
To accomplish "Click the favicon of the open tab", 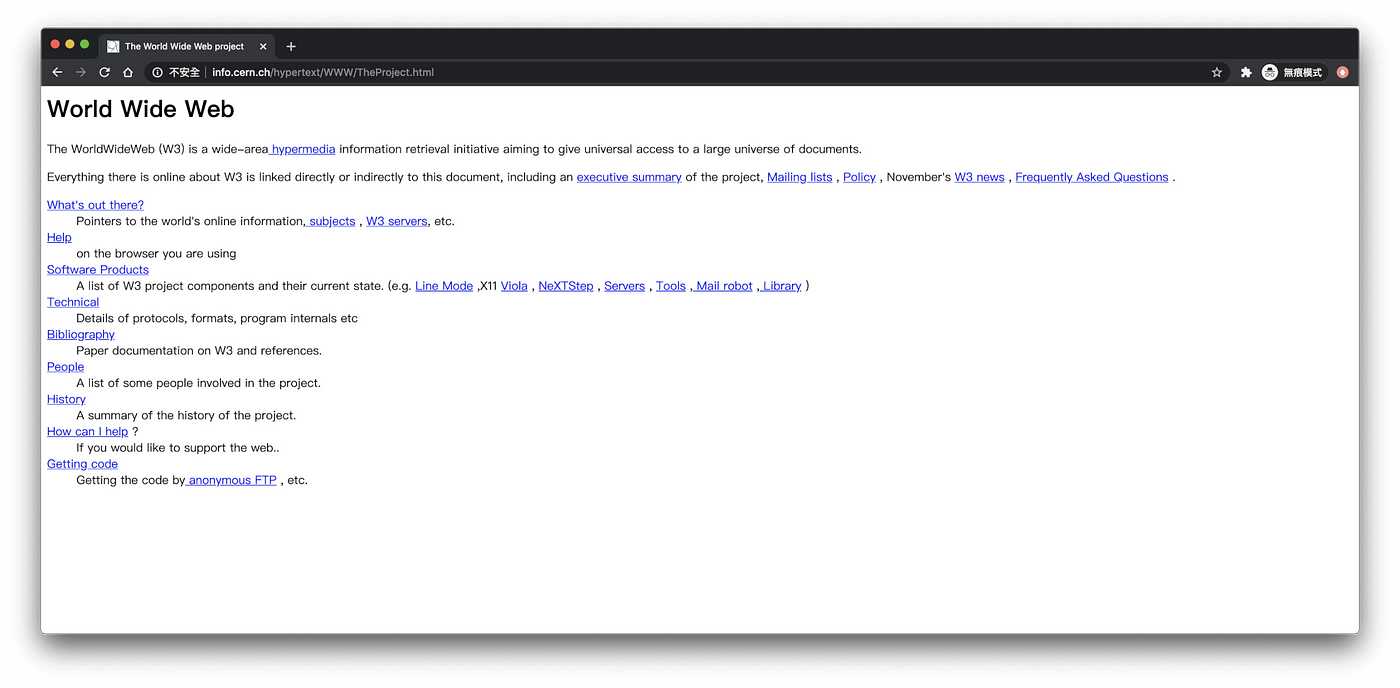I will pos(113,46).
